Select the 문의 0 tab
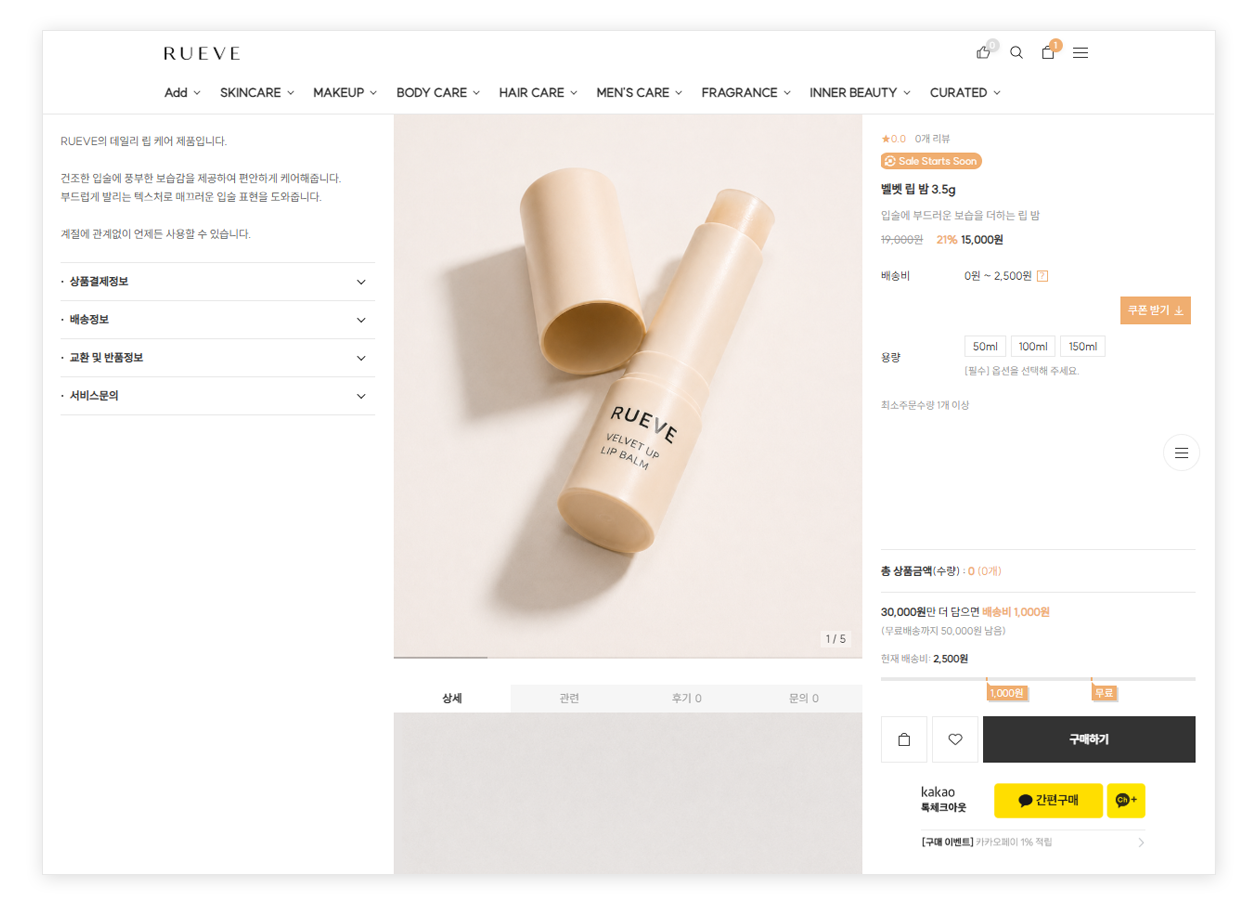 coord(803,698)
